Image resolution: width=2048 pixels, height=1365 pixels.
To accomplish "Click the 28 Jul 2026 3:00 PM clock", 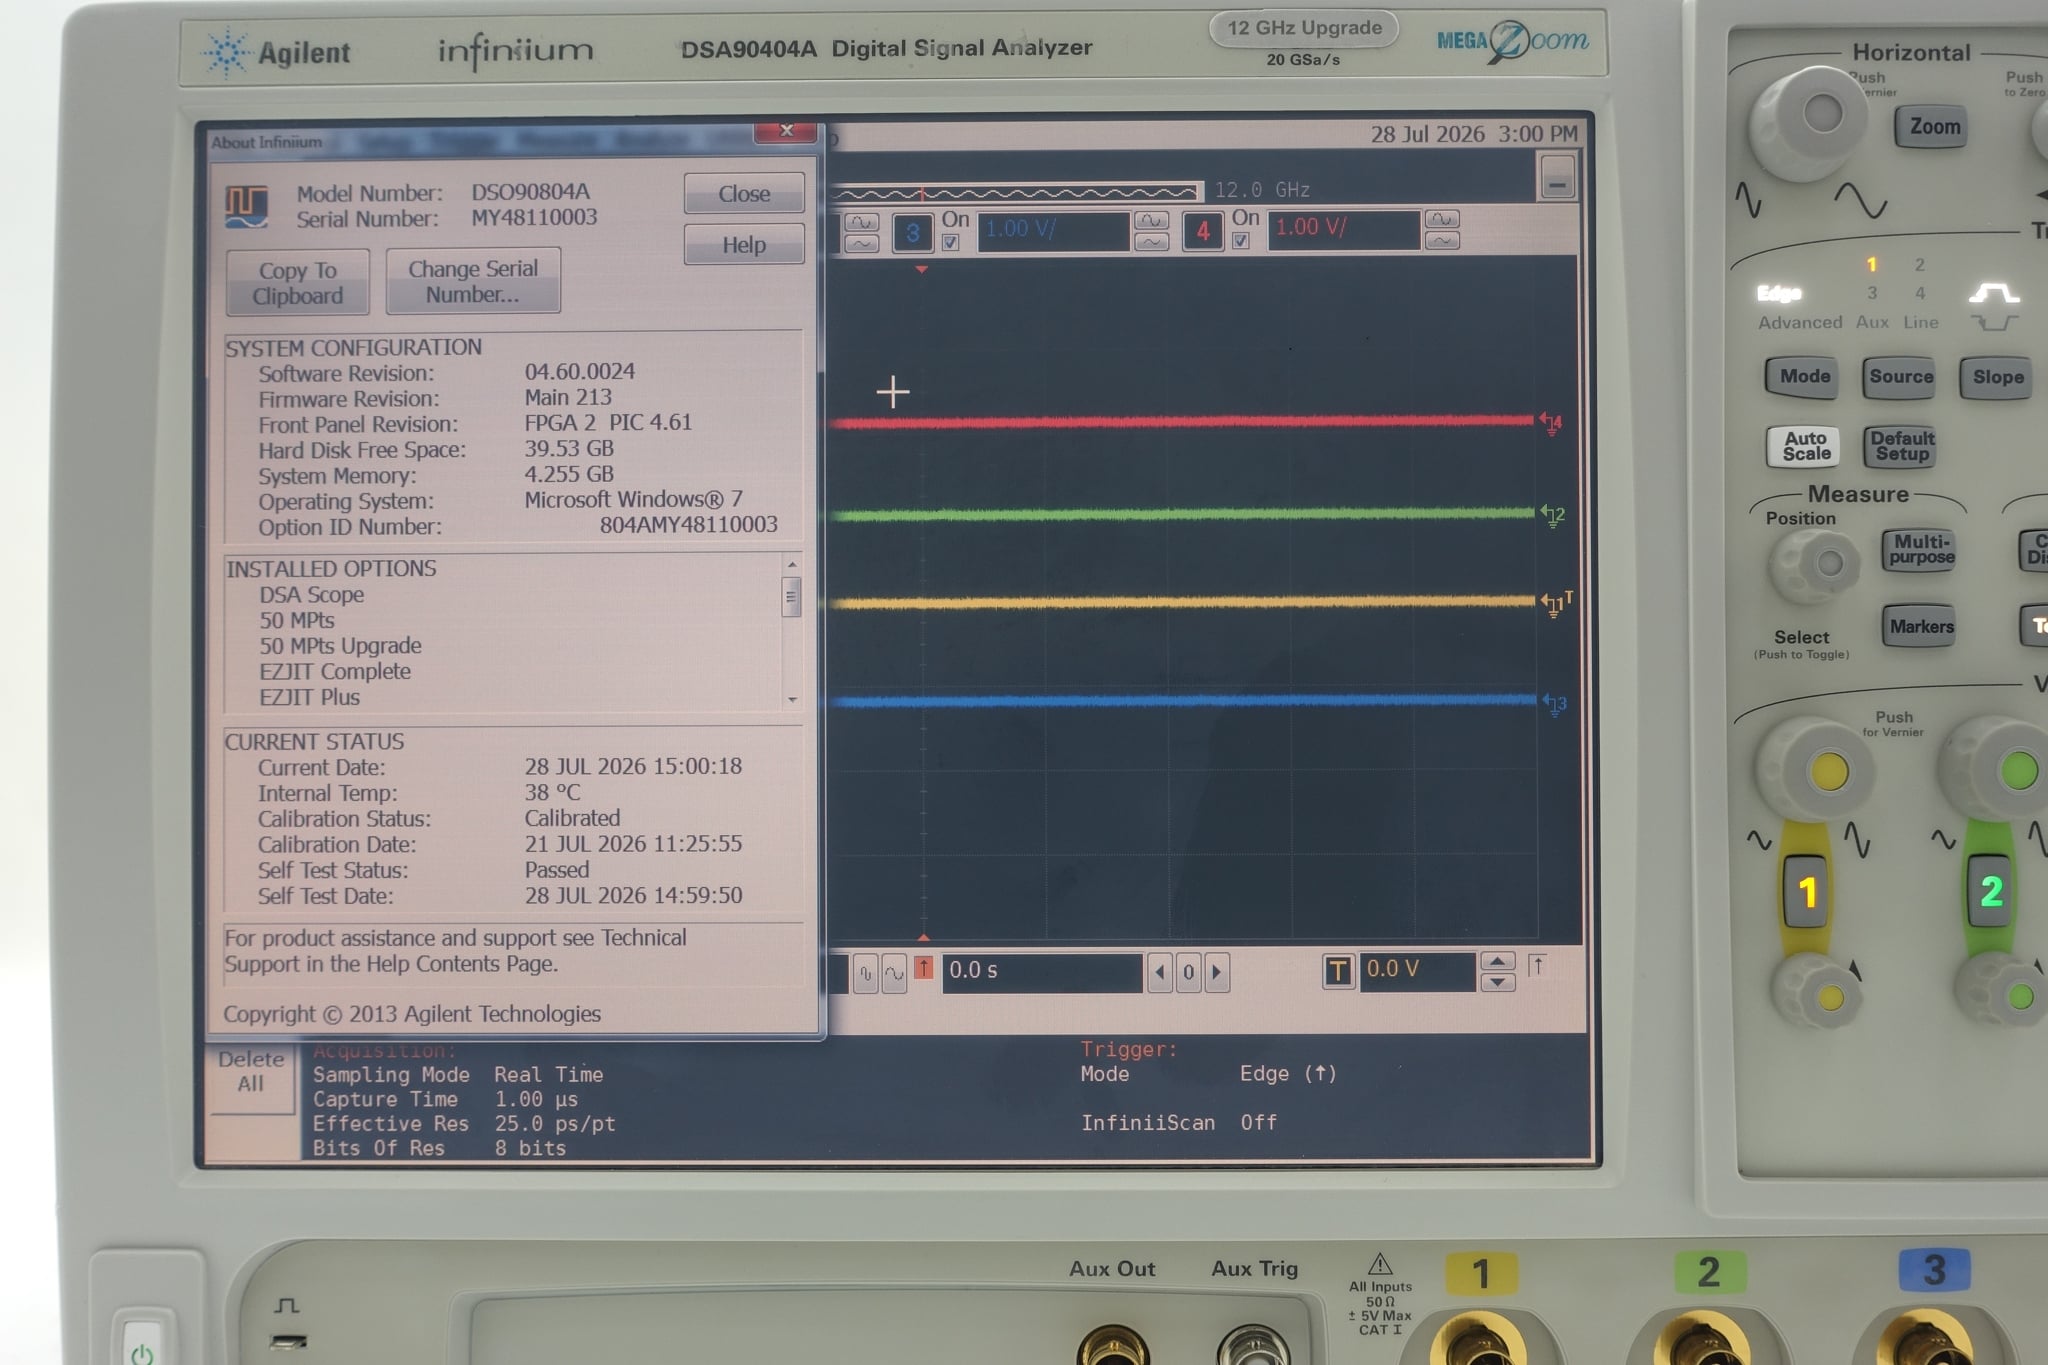I will click(1473, 134).
